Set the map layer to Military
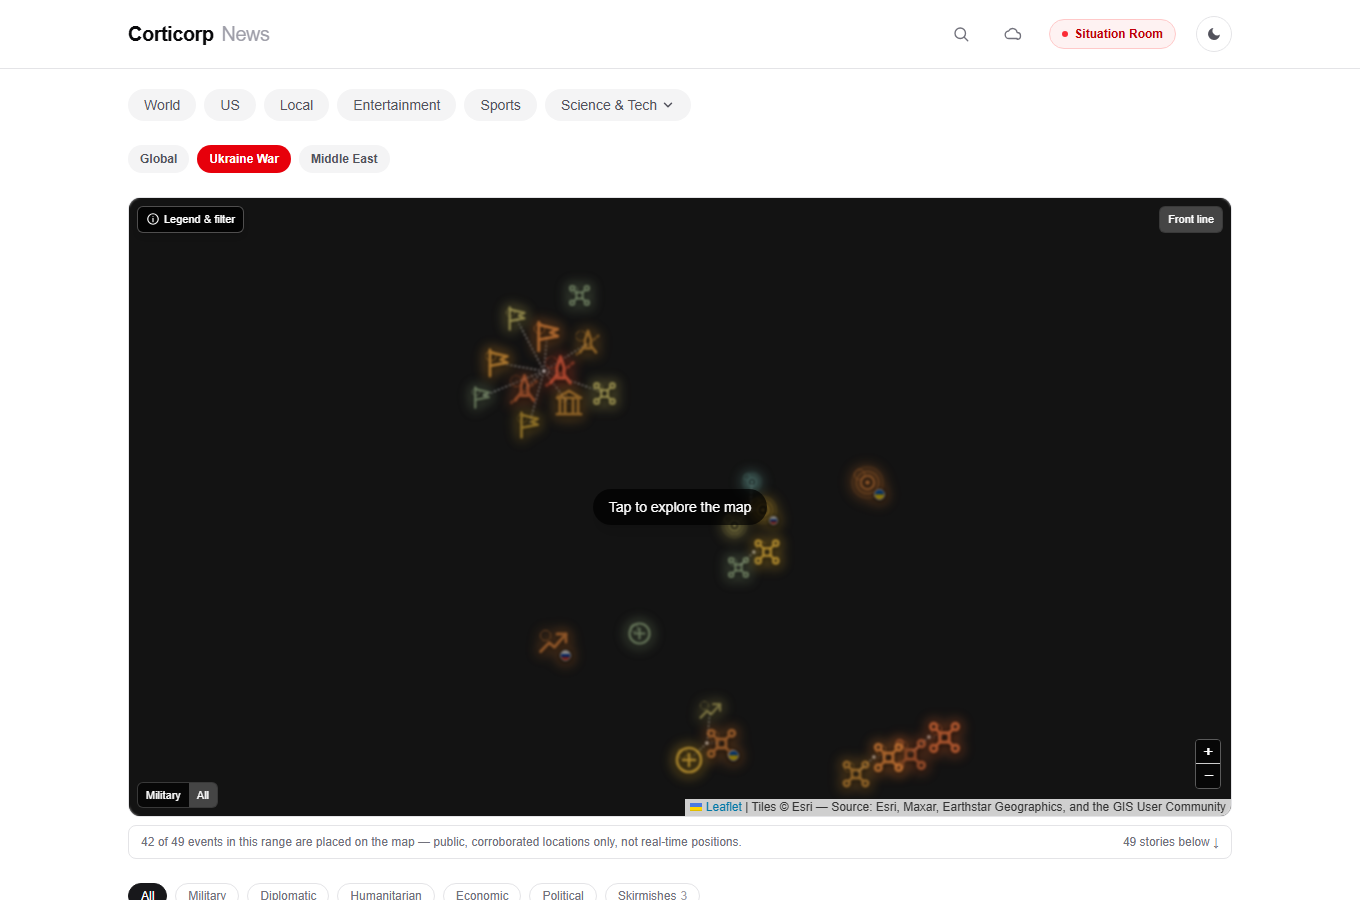This screenshot has width=1360, height=900. point(163,795)
